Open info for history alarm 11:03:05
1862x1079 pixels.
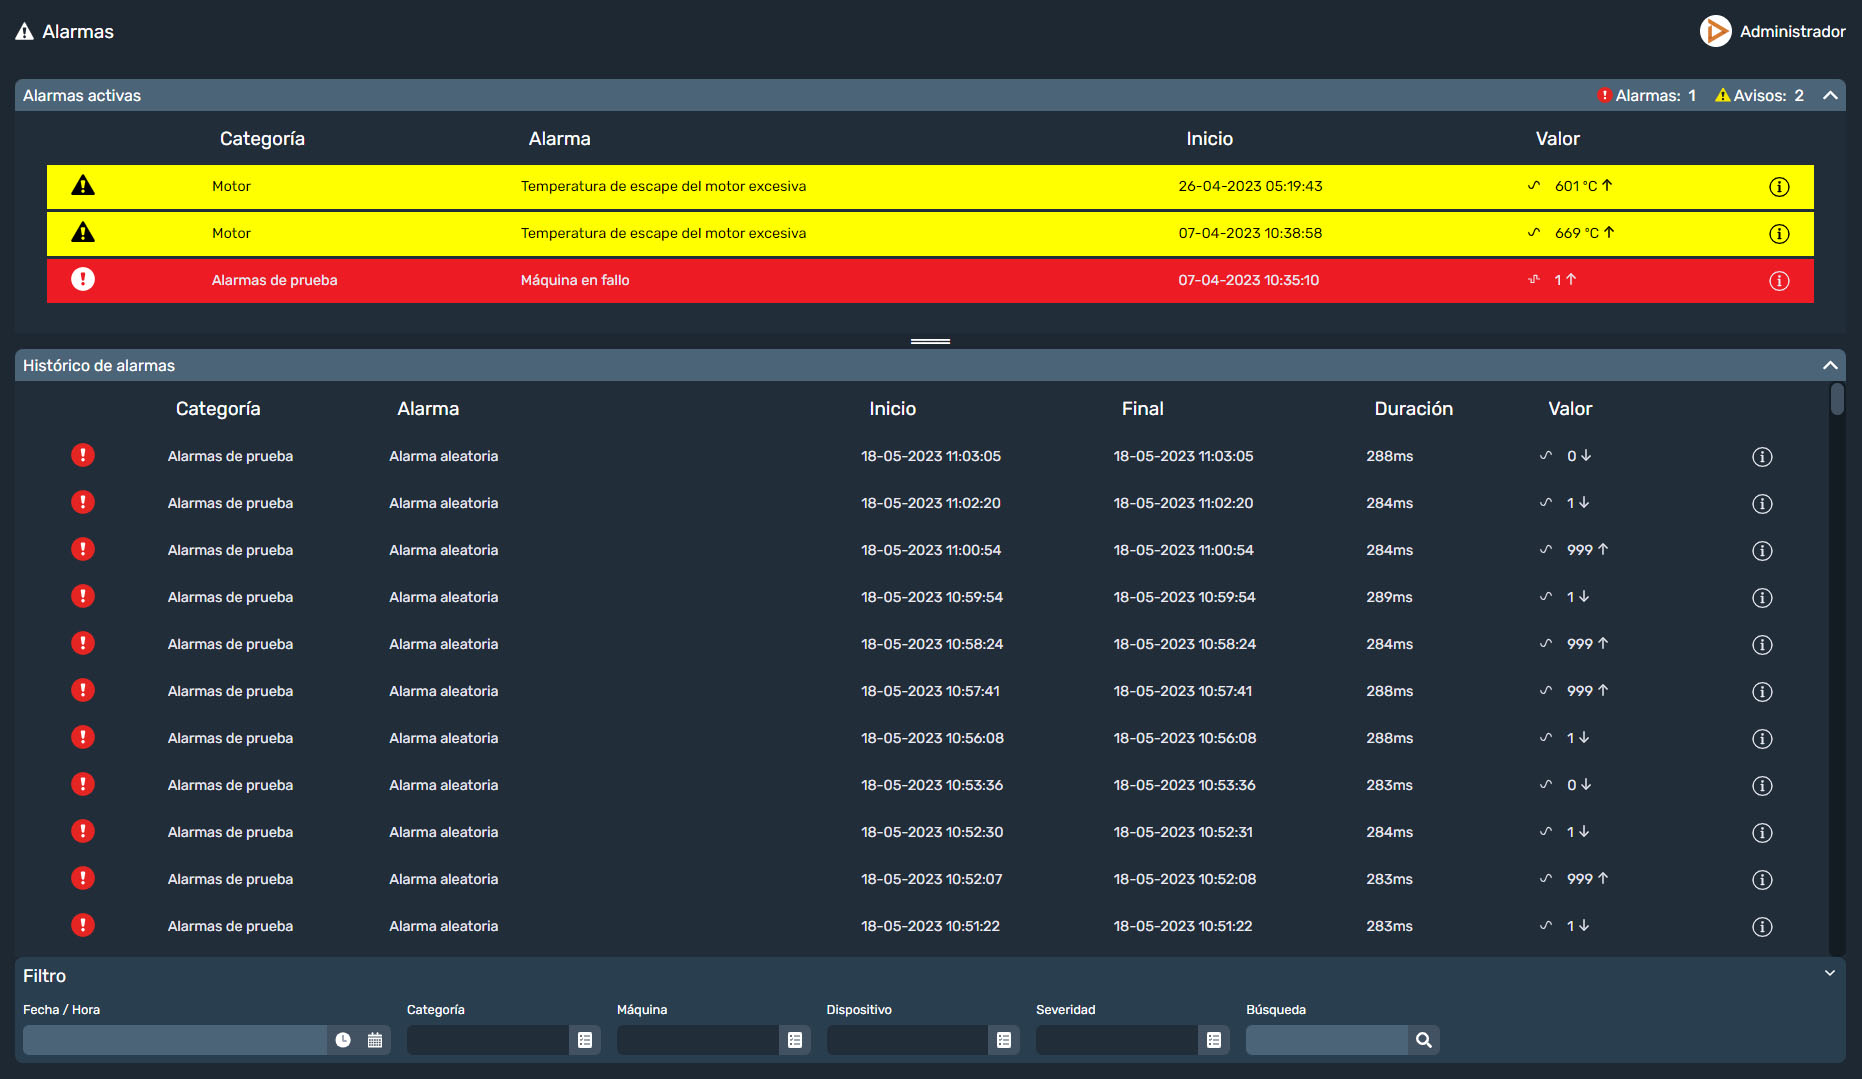pyautogui.click(x=1762, y=457)
